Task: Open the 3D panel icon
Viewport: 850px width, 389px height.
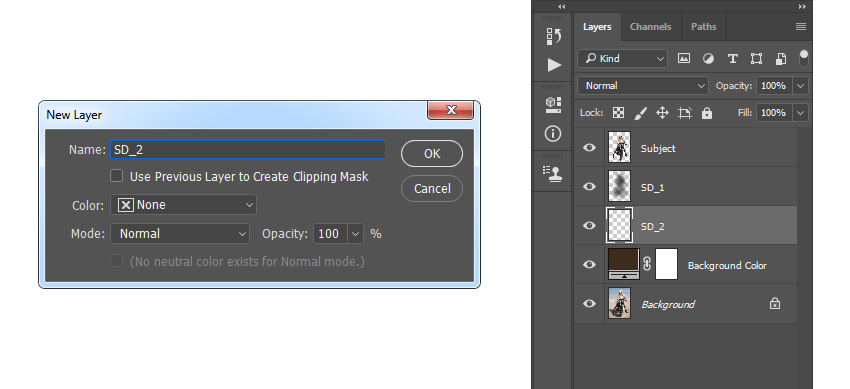Action: click(x=553, y=105)
